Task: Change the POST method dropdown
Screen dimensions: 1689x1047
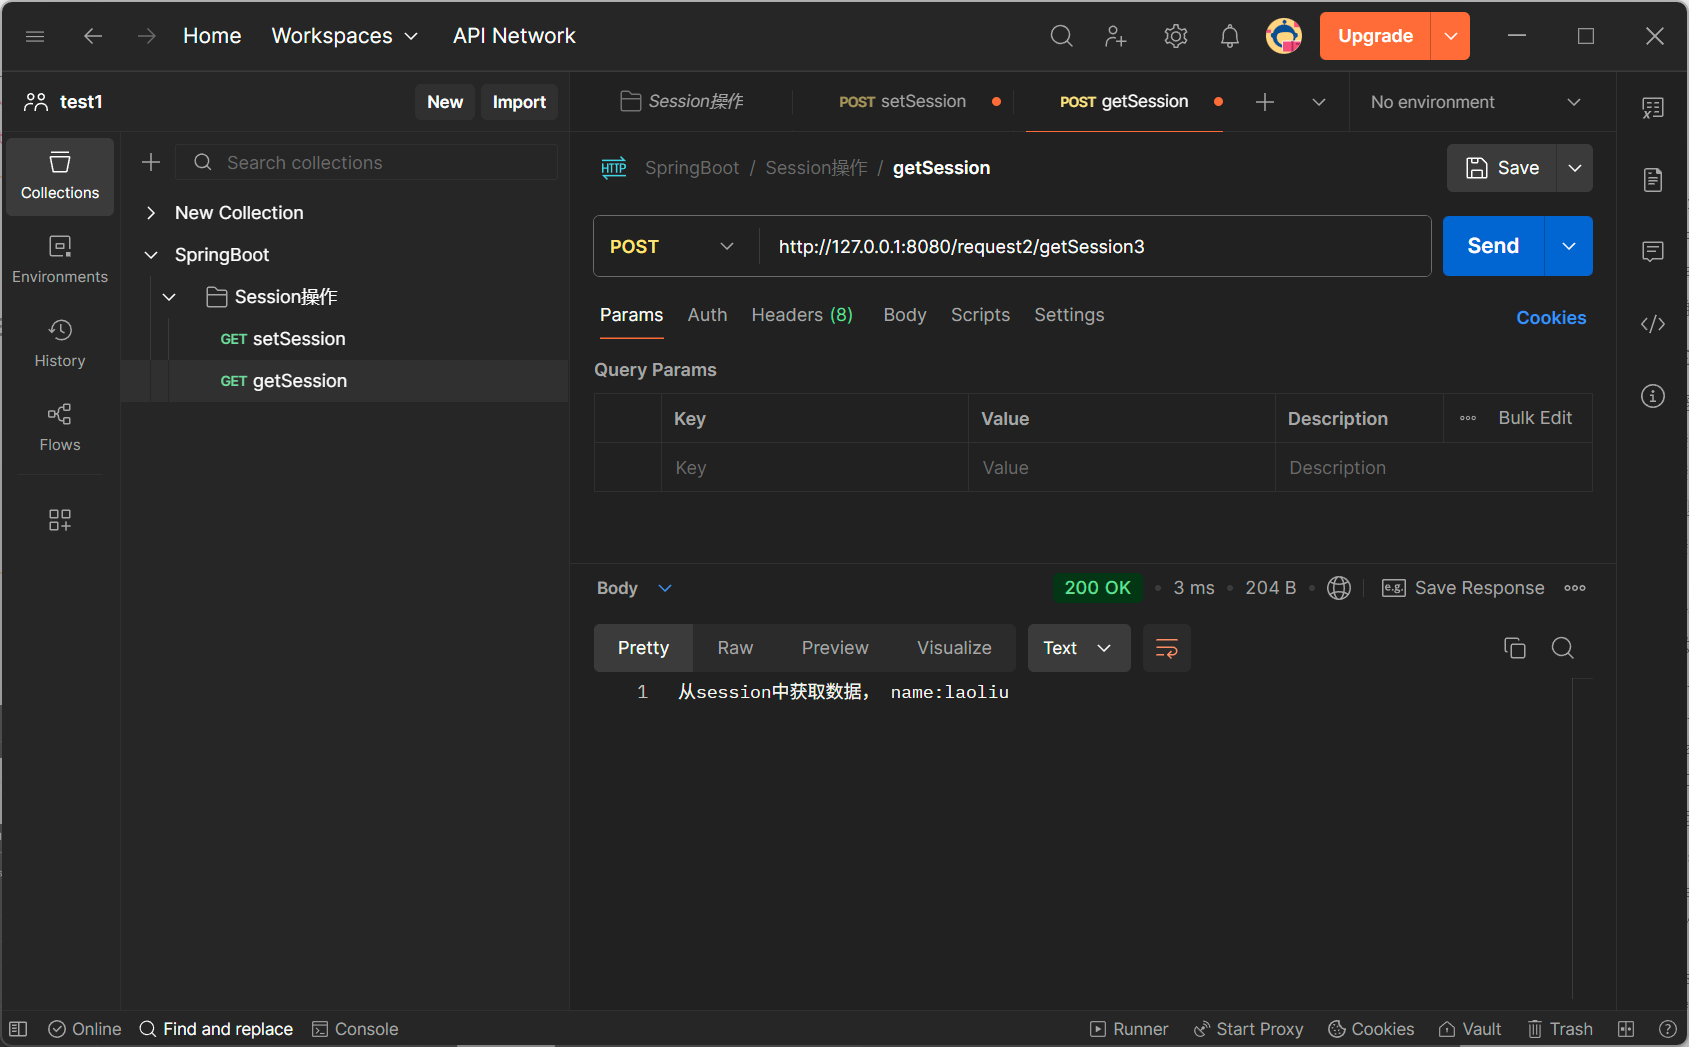Action: (x=673, y=246)
